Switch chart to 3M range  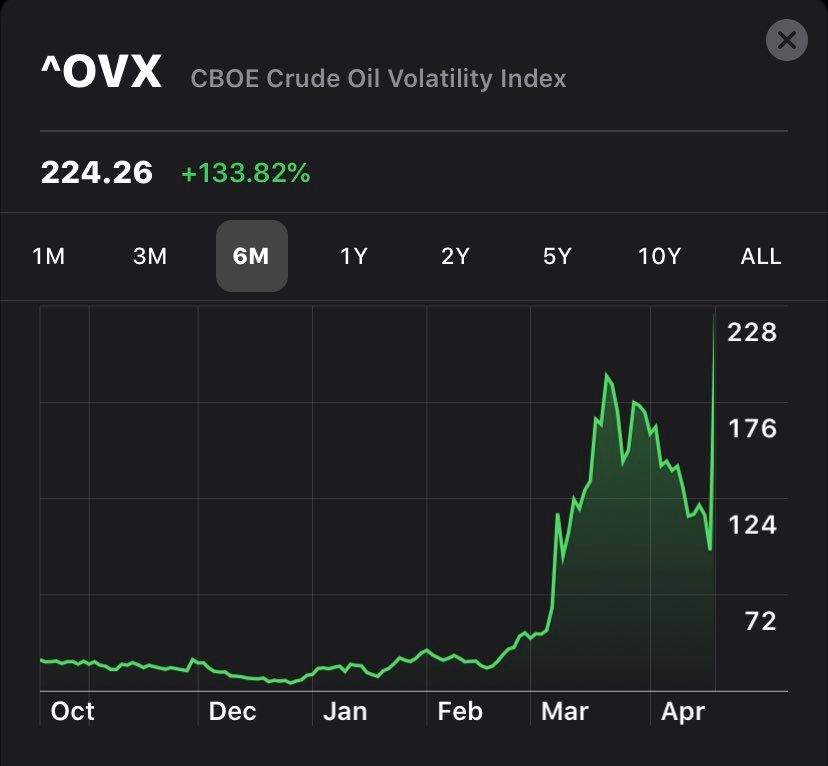click(x=150, y=256)
